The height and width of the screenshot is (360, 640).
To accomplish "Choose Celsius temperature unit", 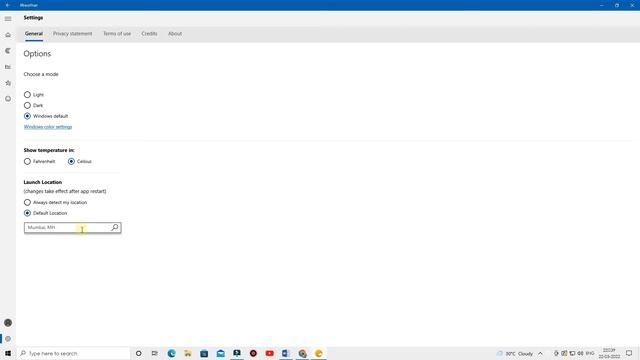I will pyautogui.click(x=71, y=161).
